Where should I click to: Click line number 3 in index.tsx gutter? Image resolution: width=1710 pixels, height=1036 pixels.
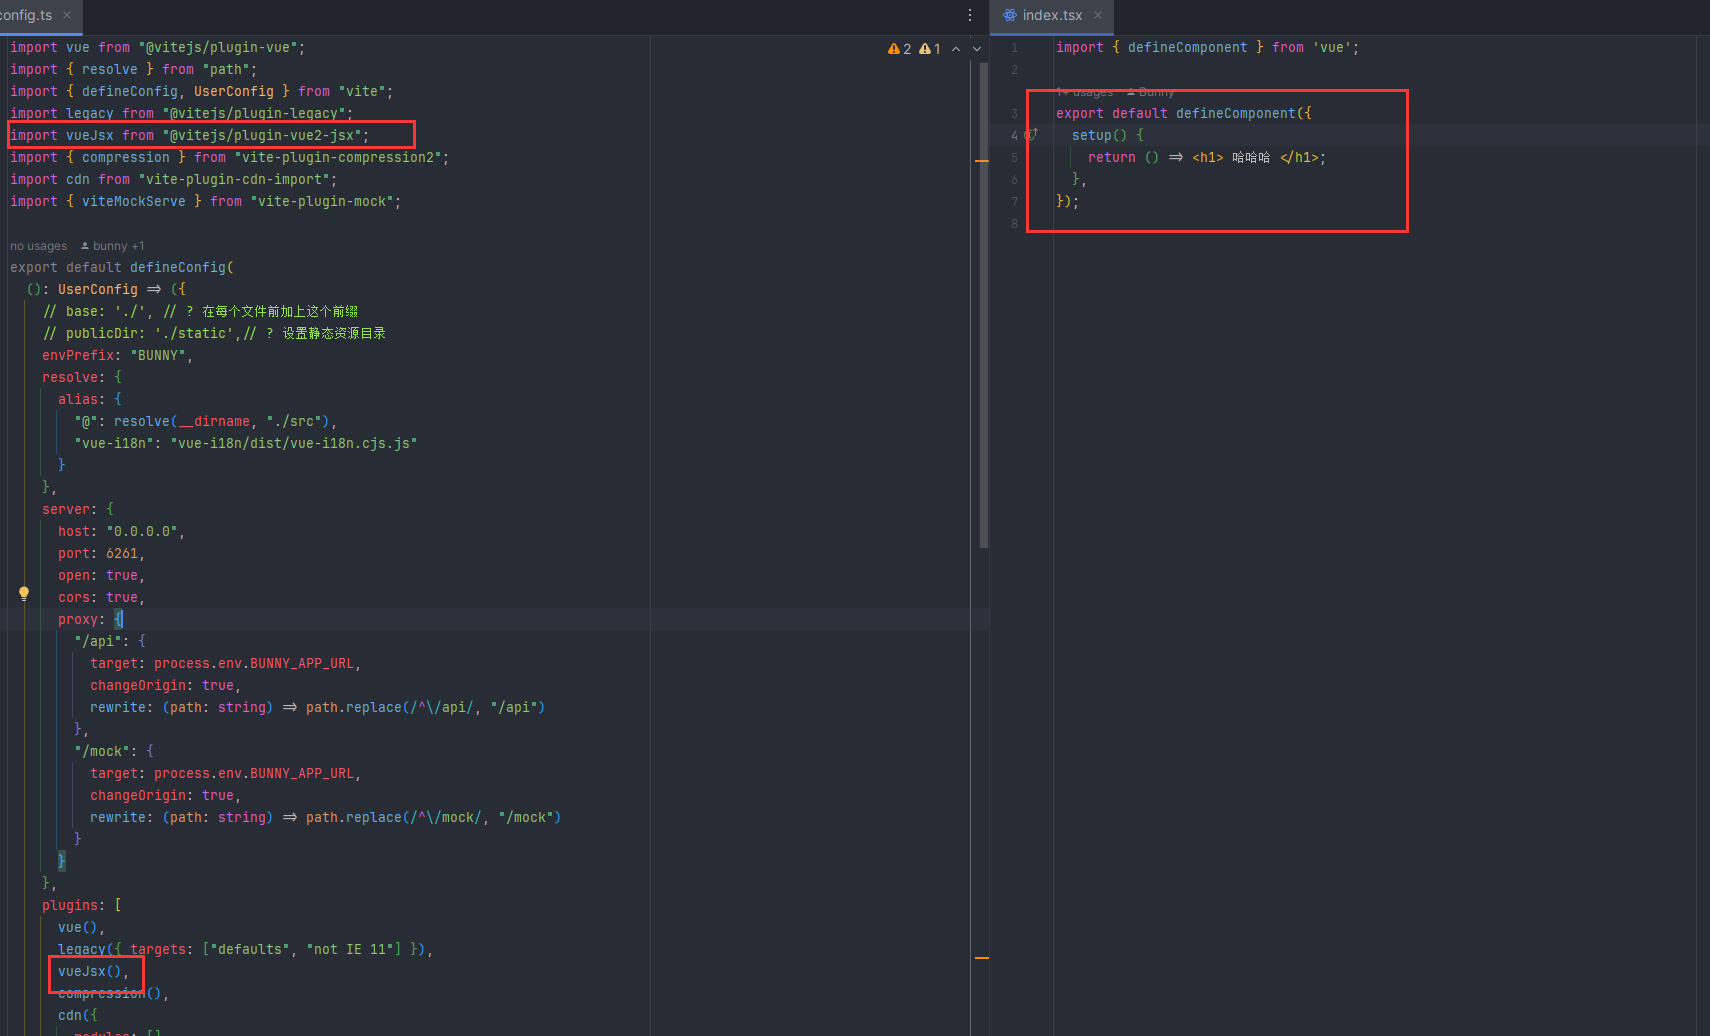click(1014, 114)
